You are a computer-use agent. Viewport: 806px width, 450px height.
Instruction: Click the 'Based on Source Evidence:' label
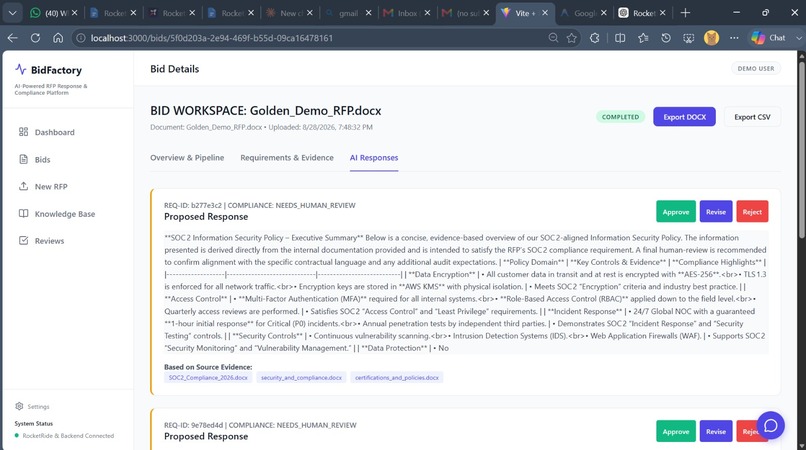coord(208,367)
